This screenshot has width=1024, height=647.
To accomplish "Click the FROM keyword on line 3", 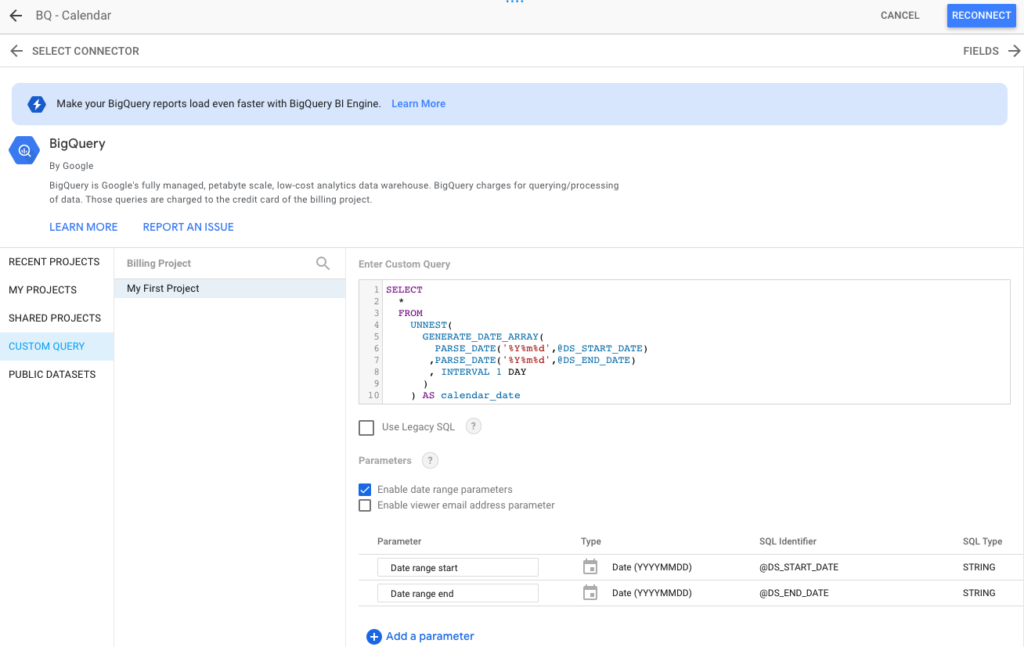I will (410, 313).
